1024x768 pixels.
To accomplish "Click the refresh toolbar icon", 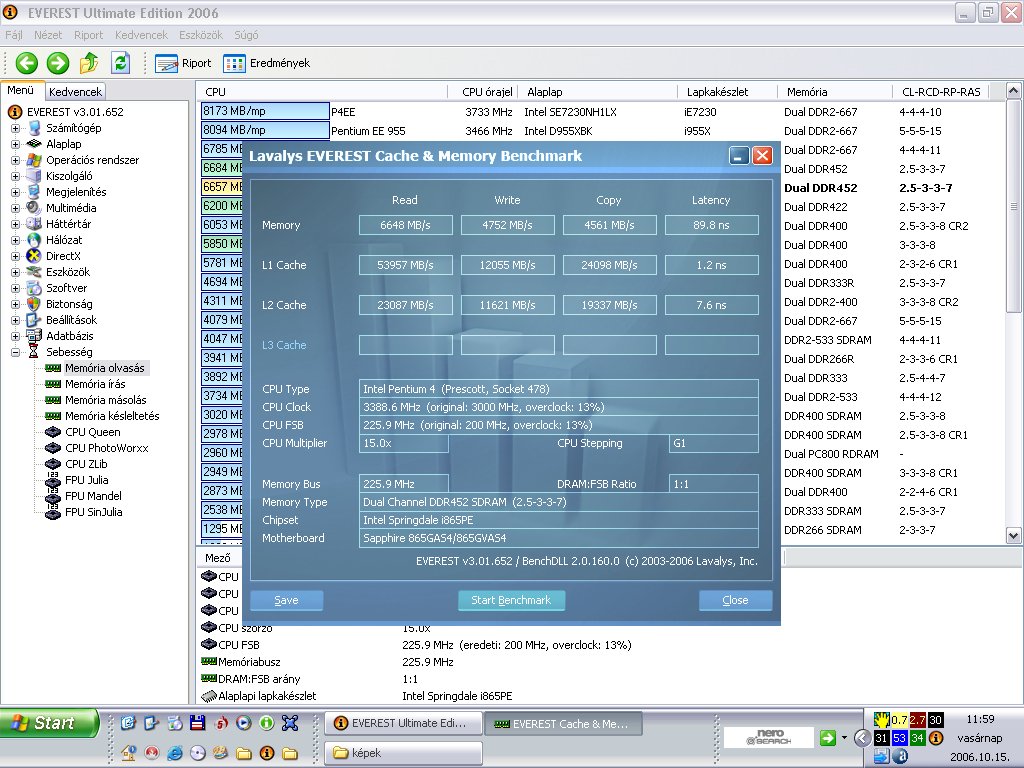I will point(120,63).
